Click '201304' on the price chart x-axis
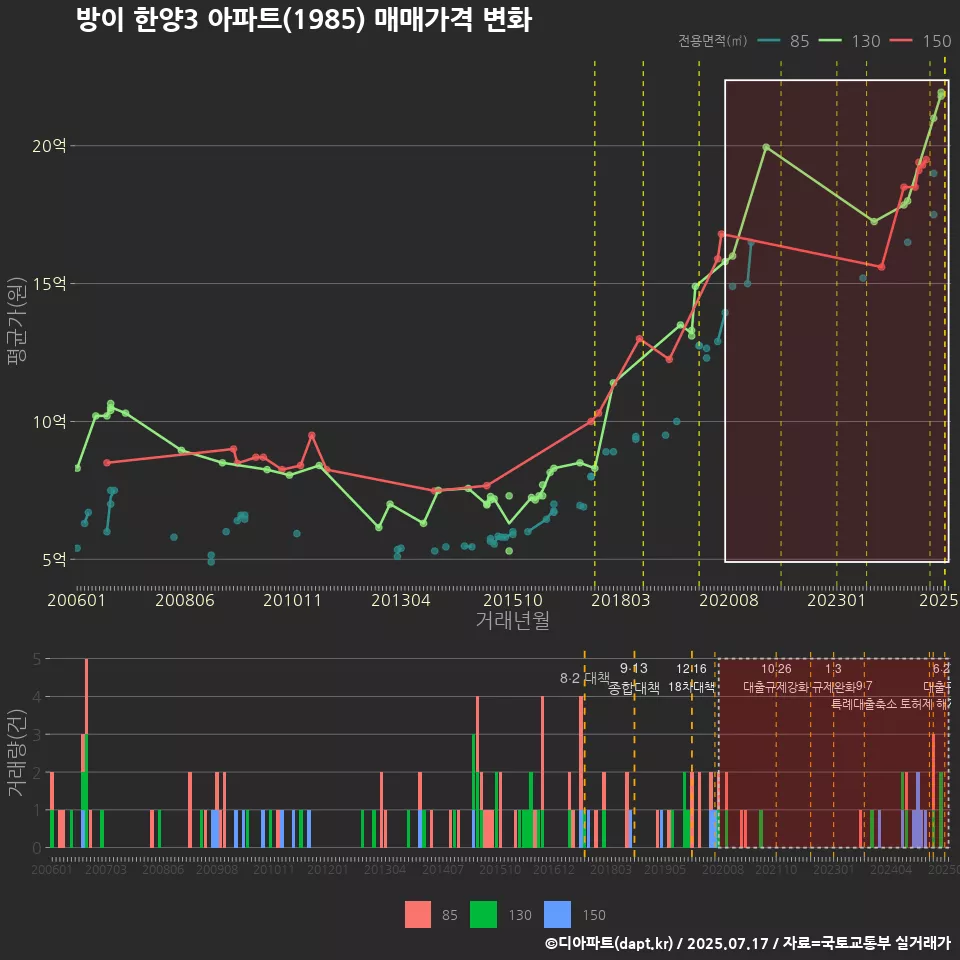This screenshot has height=960, width=960. [400, 600]
